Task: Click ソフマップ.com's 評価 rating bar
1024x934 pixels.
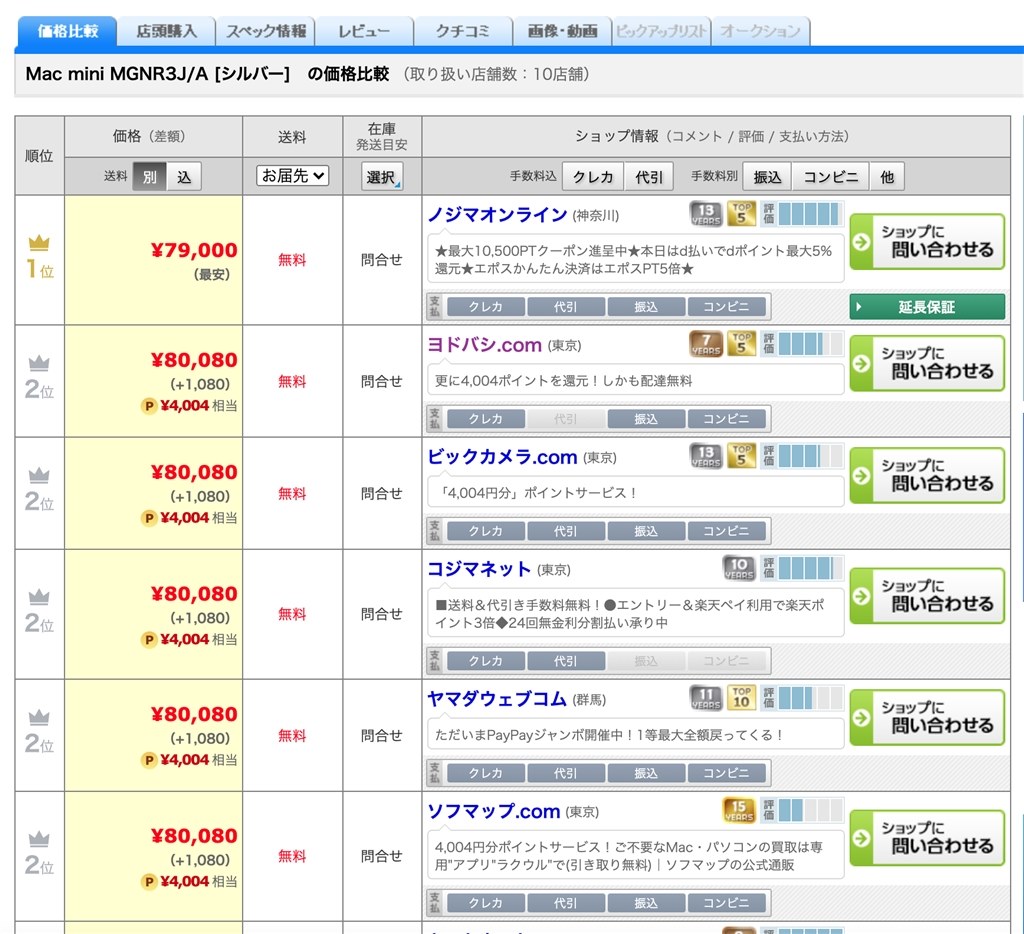Action: tap(802, 810)
